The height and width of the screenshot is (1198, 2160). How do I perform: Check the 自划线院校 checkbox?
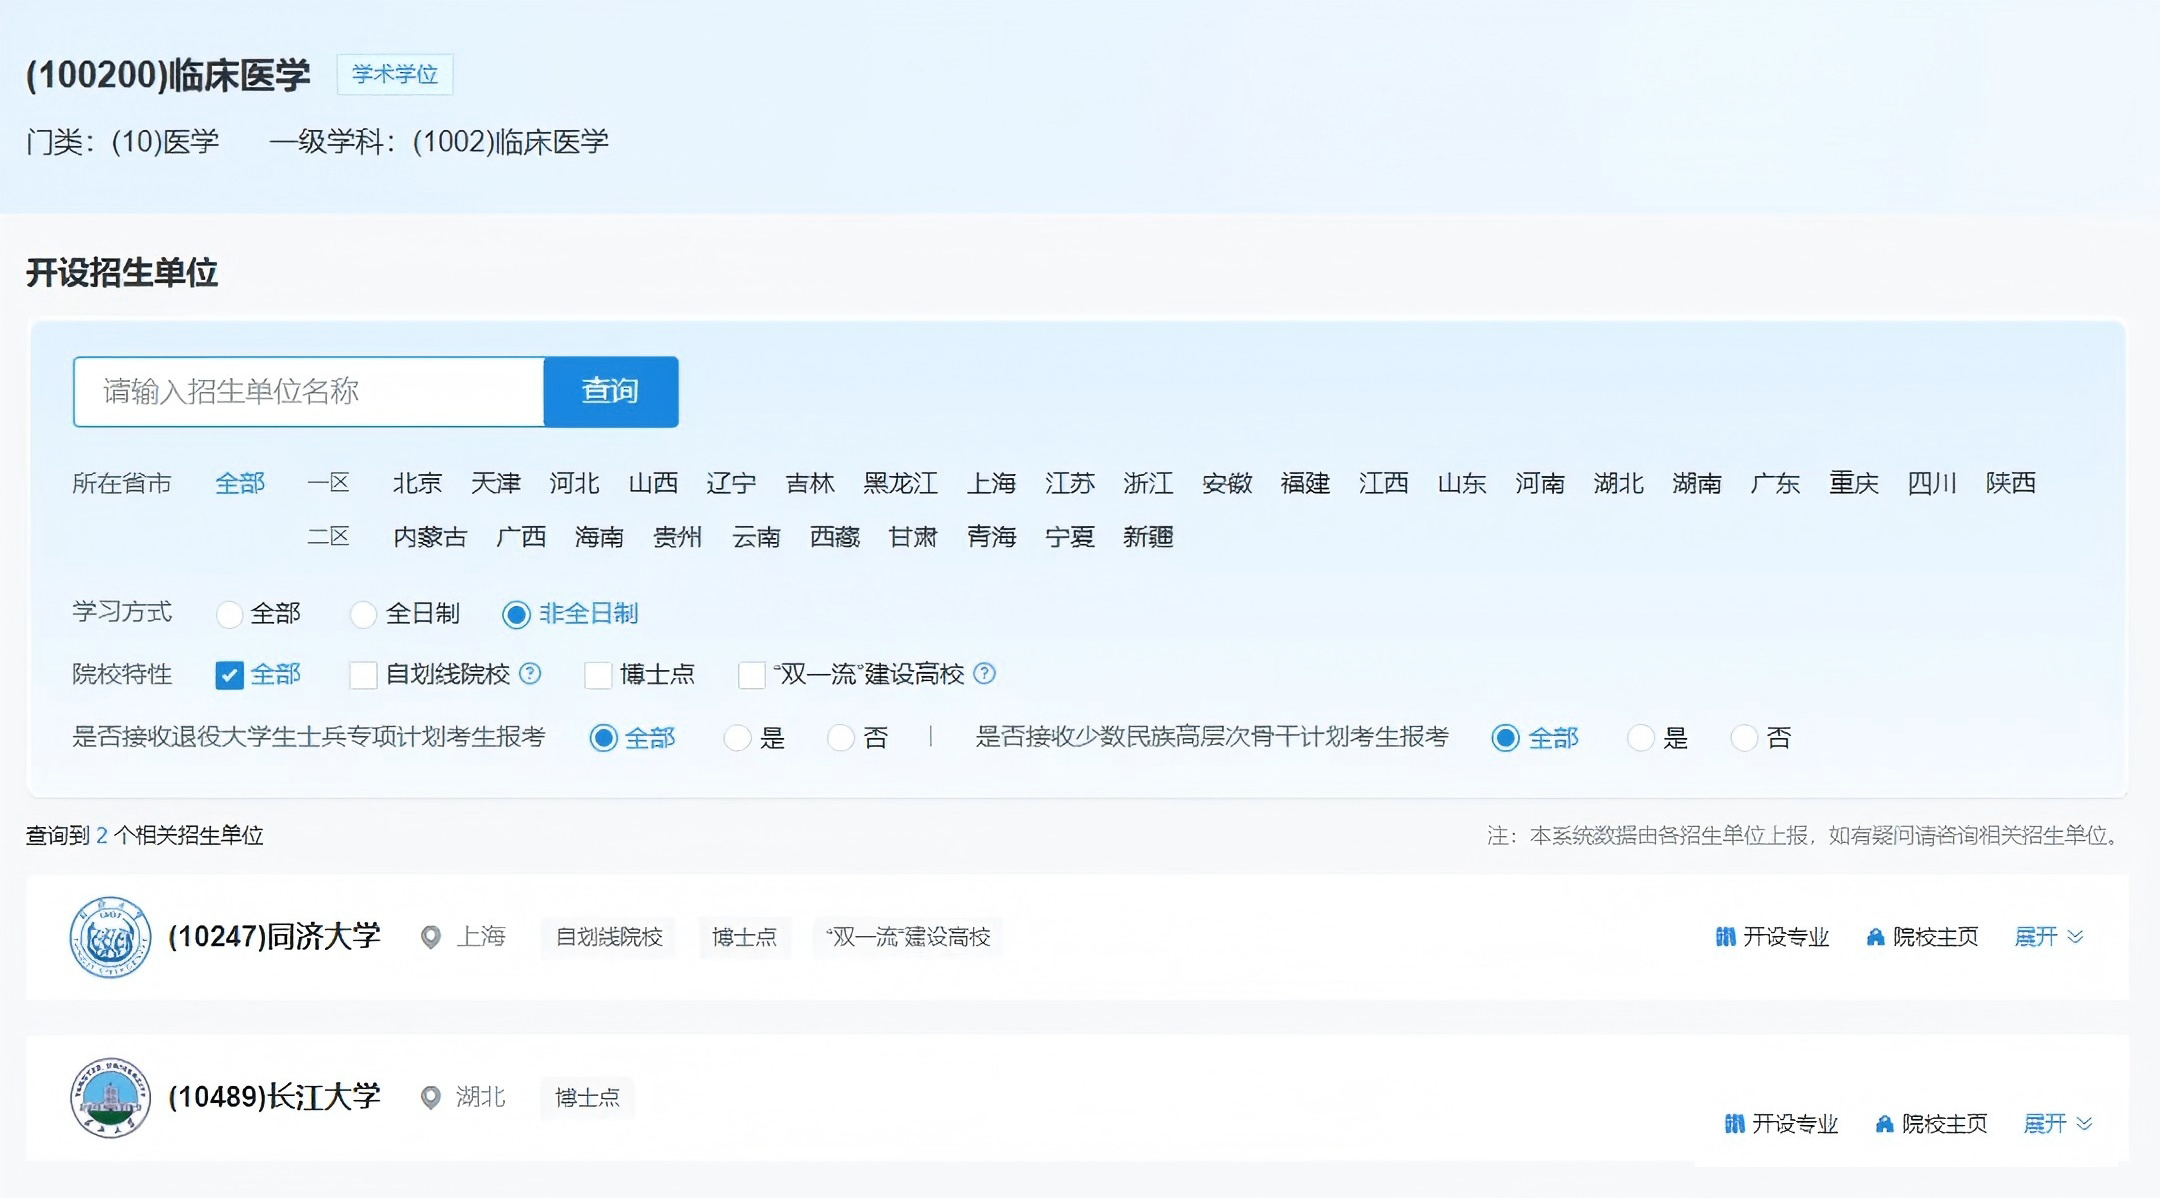[363, 675]
